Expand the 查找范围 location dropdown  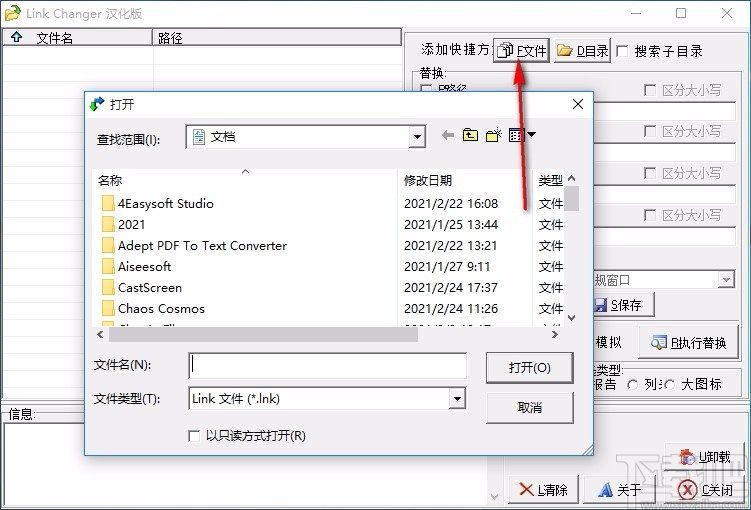tap(417, 137)
